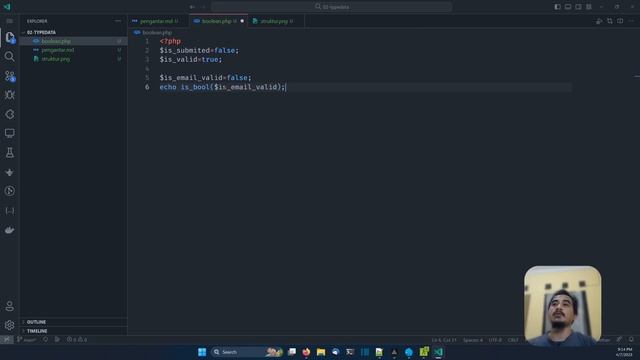Click the brackets icon in activity bar
The height and width of the screenshot is (360, 640).
point(10,211)
